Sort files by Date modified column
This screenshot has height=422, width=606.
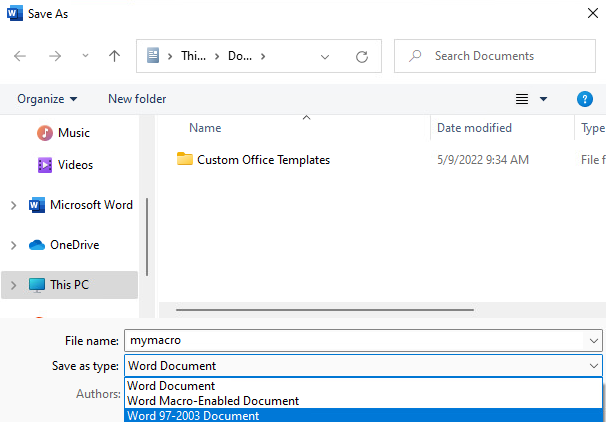tap(474, 128)
